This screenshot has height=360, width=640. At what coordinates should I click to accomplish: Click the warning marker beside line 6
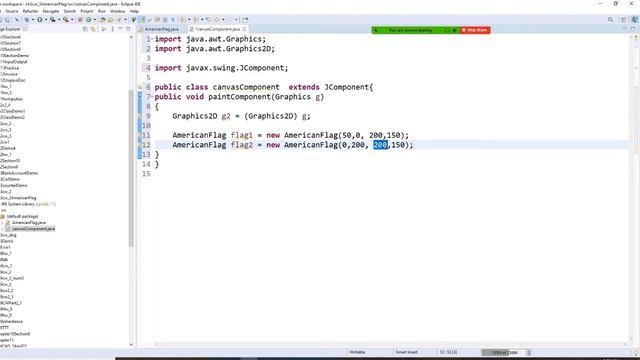click(140, 87)
